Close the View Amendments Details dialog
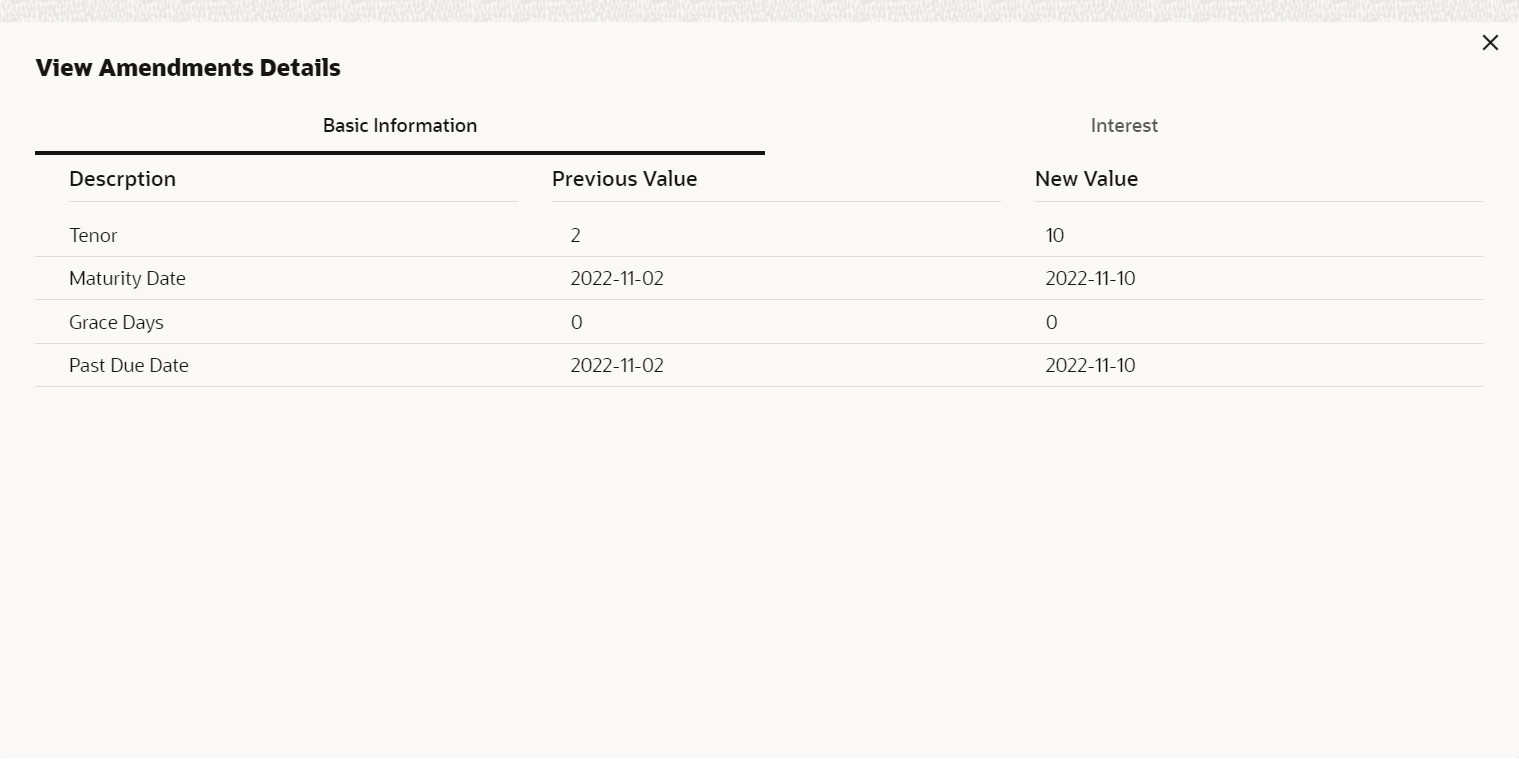 point(1490,43)
